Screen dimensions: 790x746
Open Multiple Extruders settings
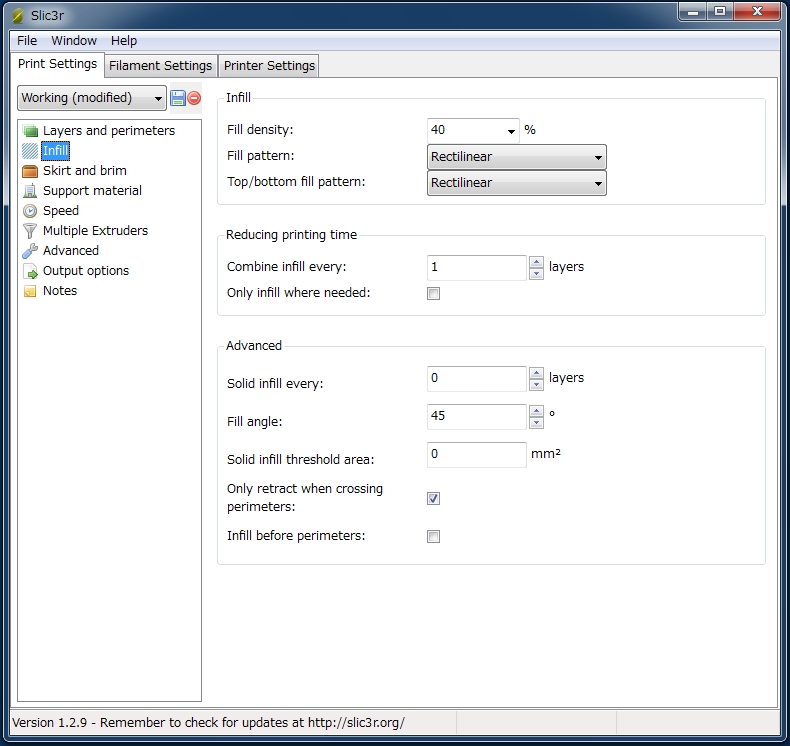click(95, 231)
